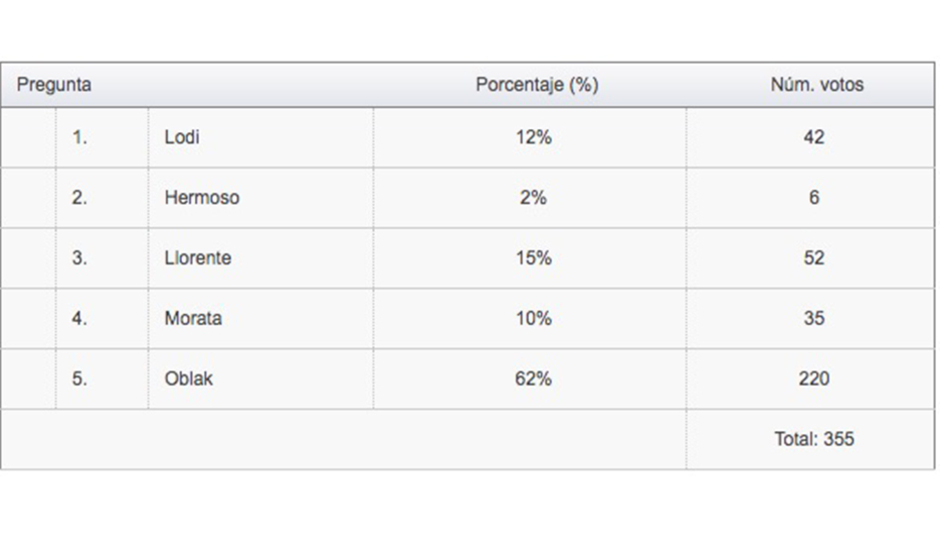The image size is (940, 540).
Task: Click the Porcentaje (%) column header
Action: pyautogui.click(x=536, y=85)
